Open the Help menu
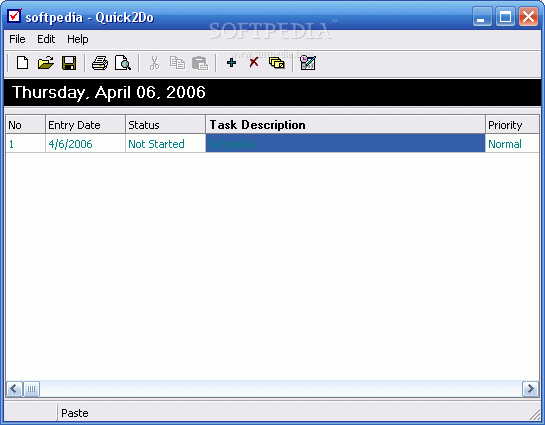Image resolution: width=545 pixels, height=425 pixels. click(78, 39)
